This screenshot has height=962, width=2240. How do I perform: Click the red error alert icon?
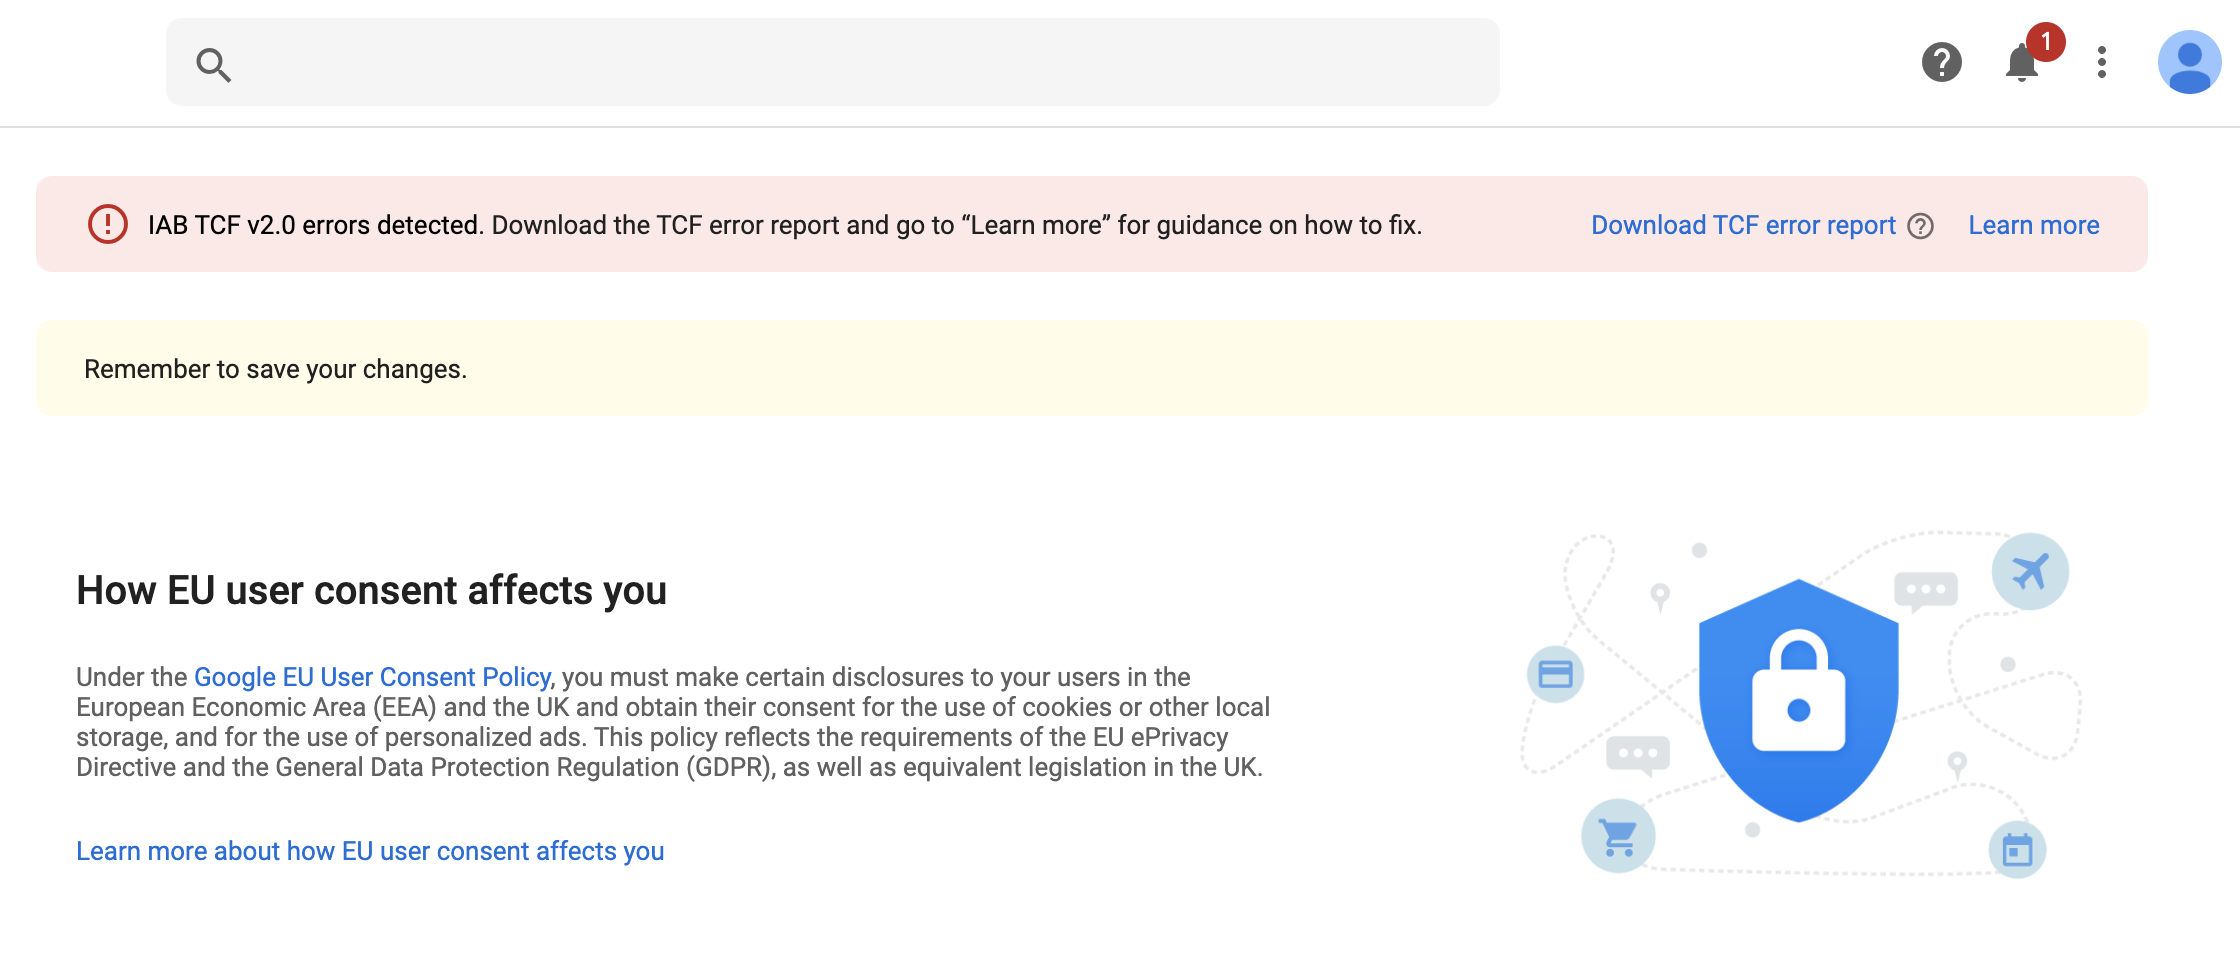pos(108,224)
